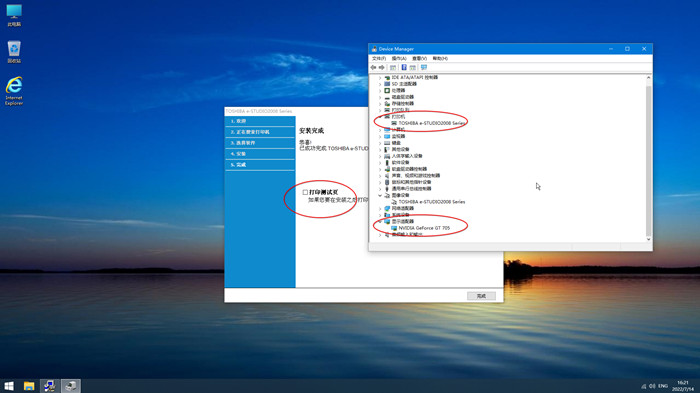Expand the network adapters (网络适配器) node

[380, 209]
